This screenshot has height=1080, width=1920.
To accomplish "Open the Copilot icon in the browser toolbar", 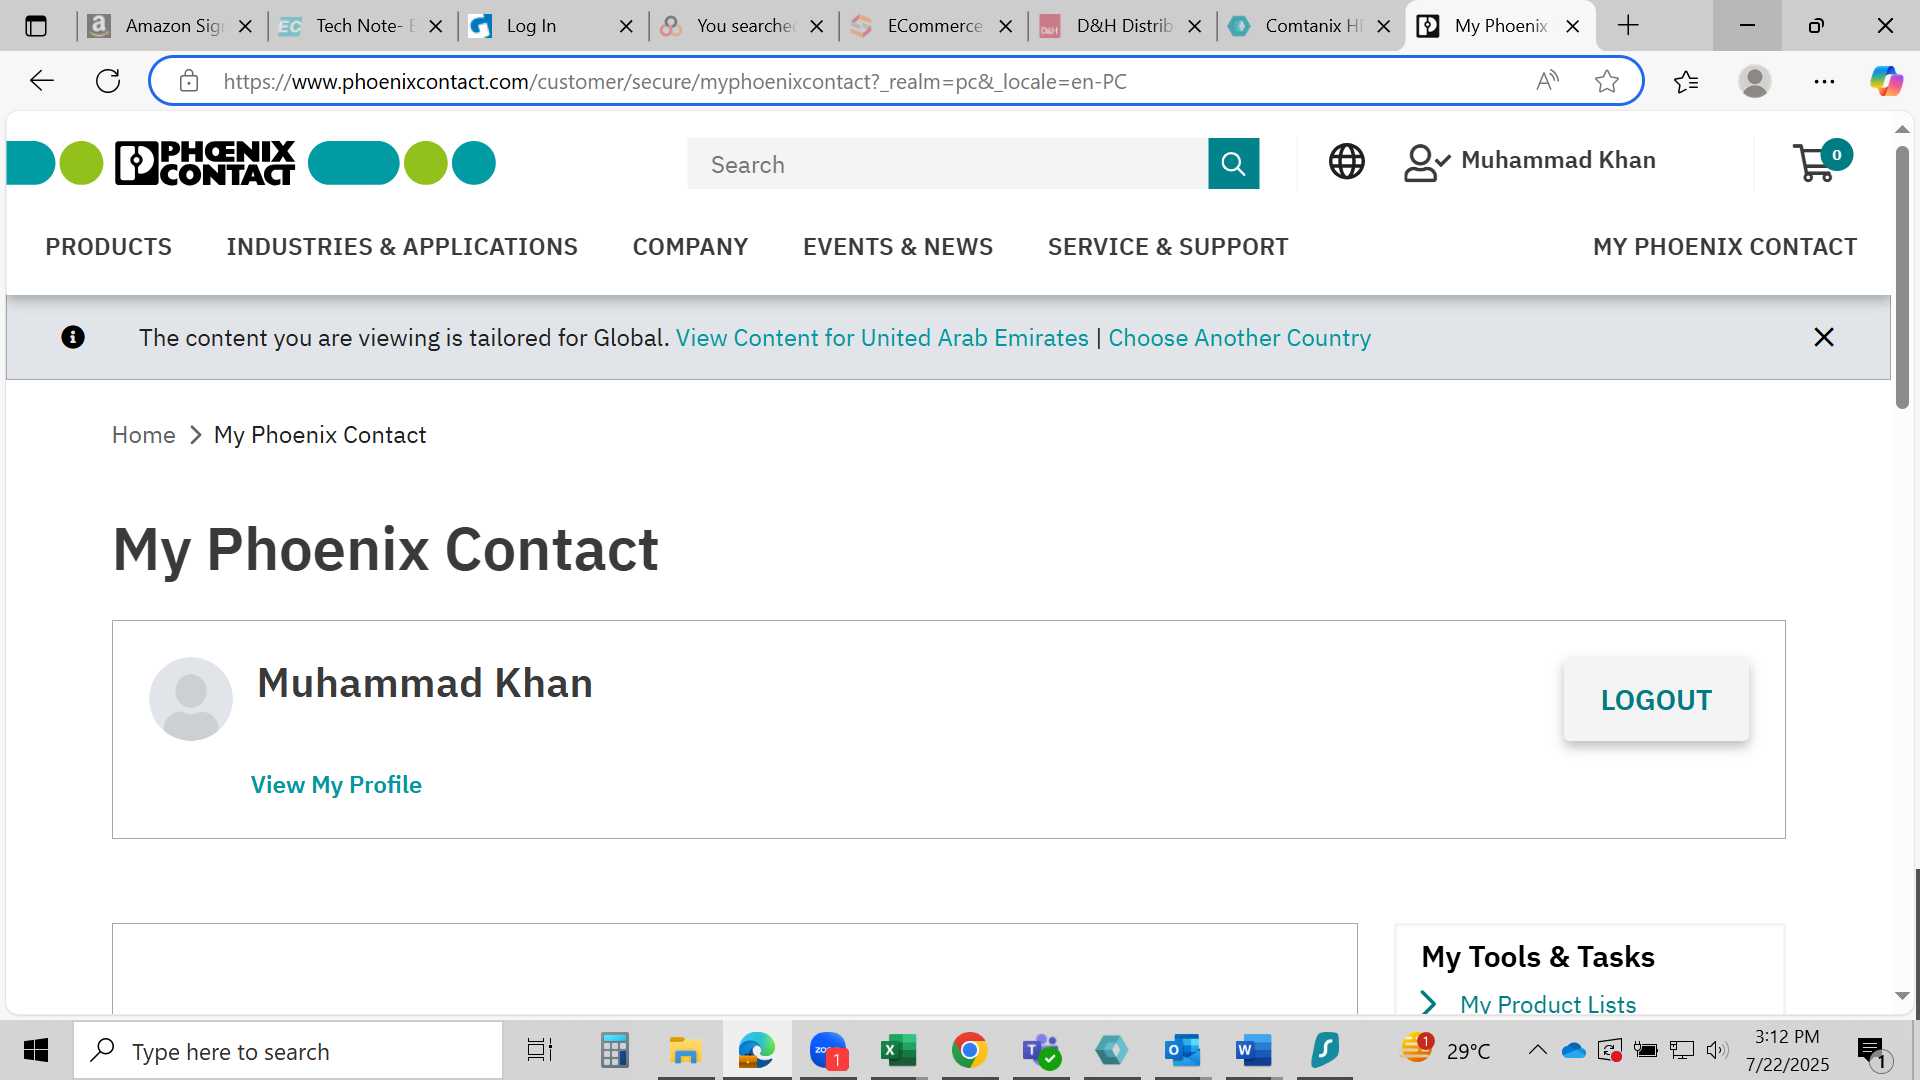I will [x=1886, y=81].
